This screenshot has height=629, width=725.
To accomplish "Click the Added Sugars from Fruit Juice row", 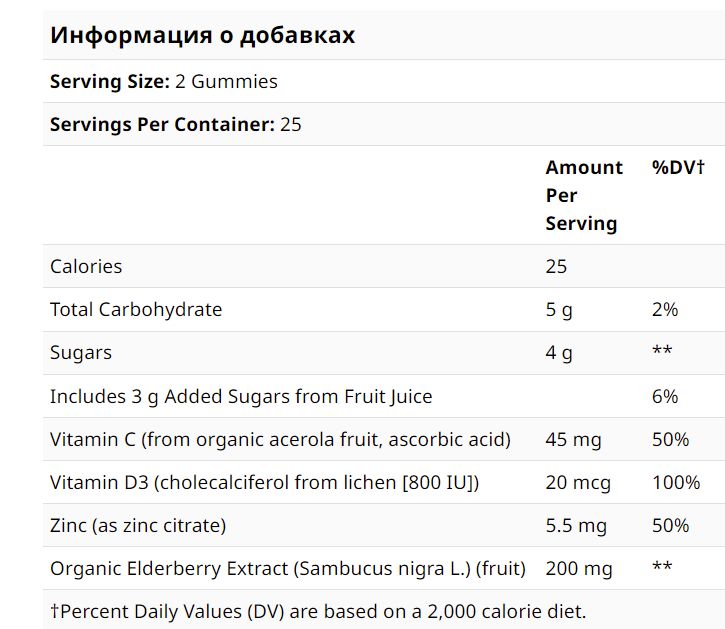I will (x=241, y=397).
